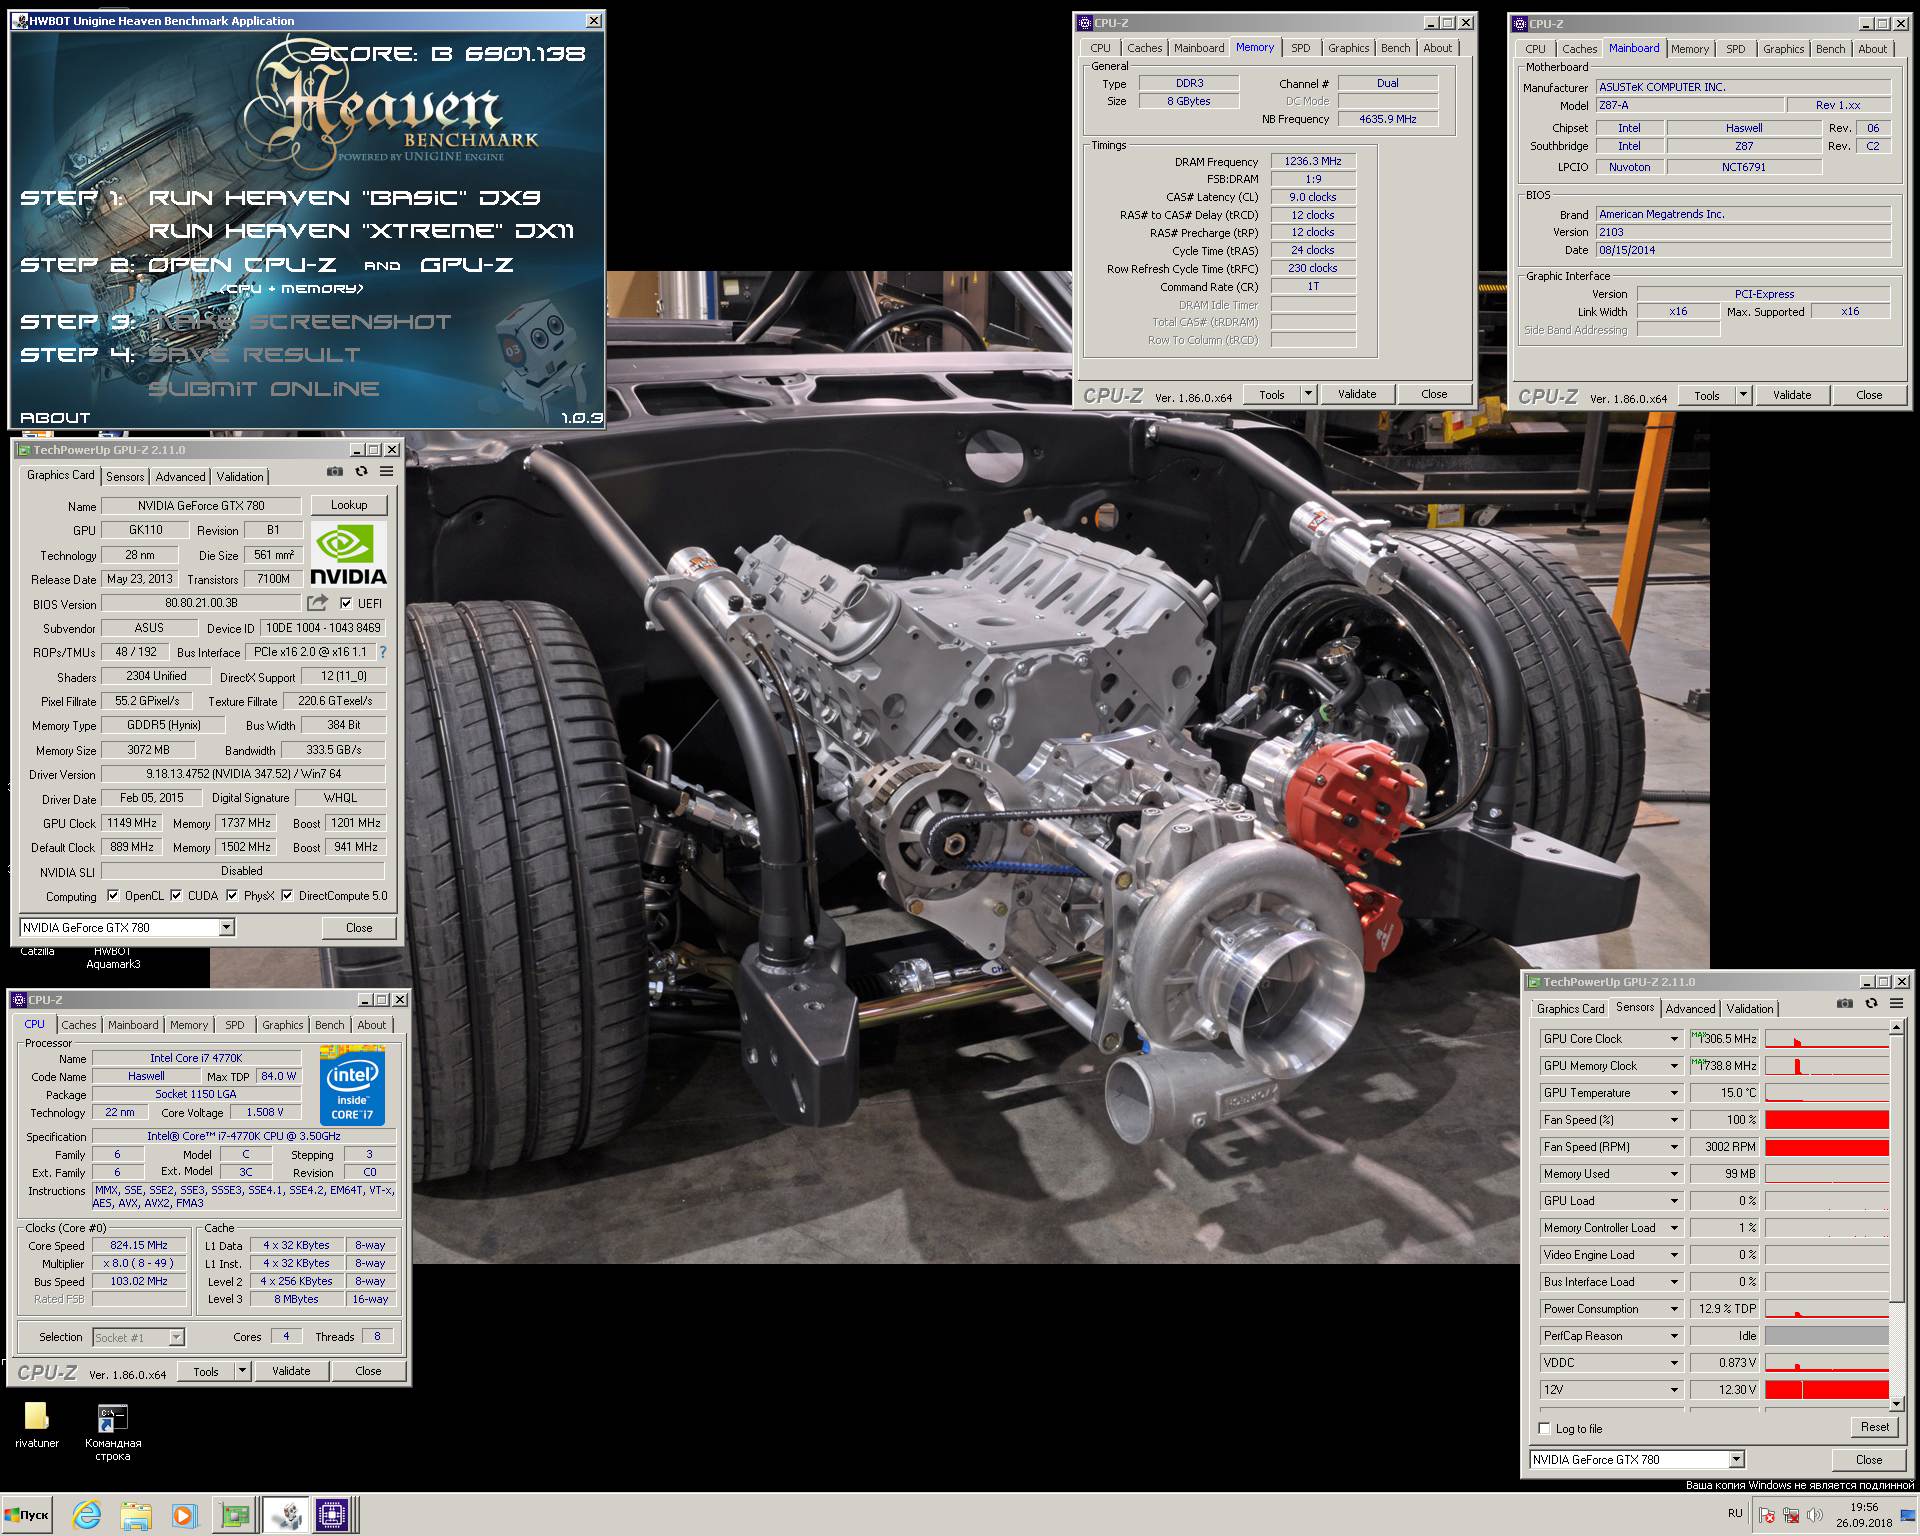Screen dimensions: 1920x1536
Task: Expand the GPU Core Clock sensor dropdown
Action: [1674, 1039]
